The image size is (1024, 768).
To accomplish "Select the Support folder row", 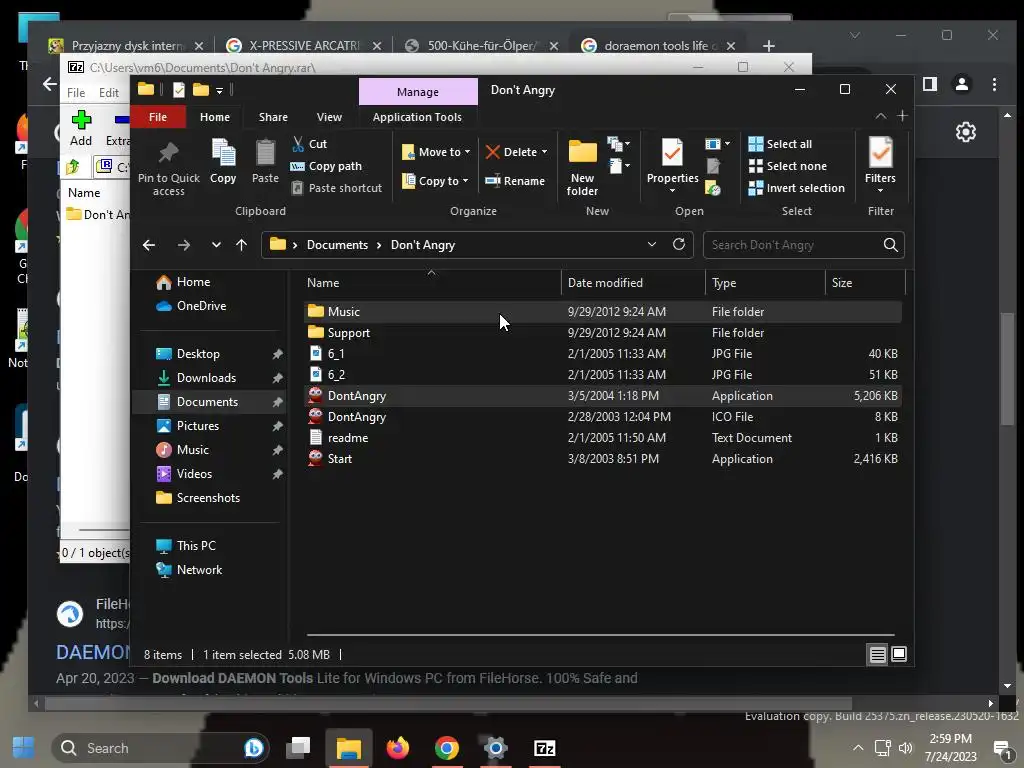I will tap(602, 332).
